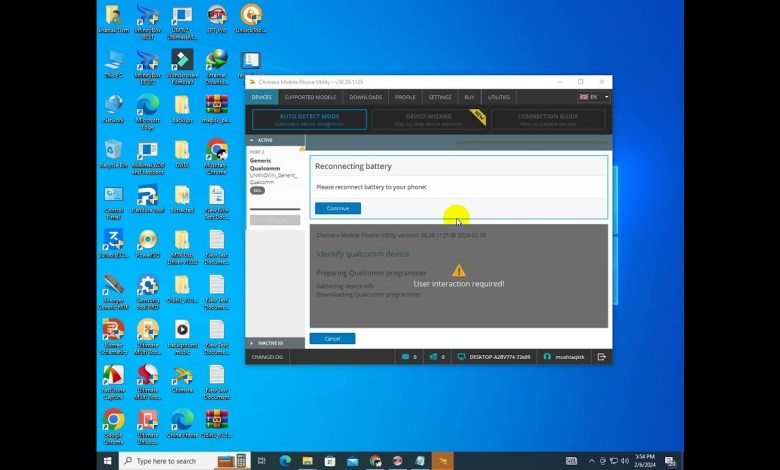This screenshot has width=780, height=470.
Task: Open the Recycle Bin desktop icon
Action: click(114, 153)
